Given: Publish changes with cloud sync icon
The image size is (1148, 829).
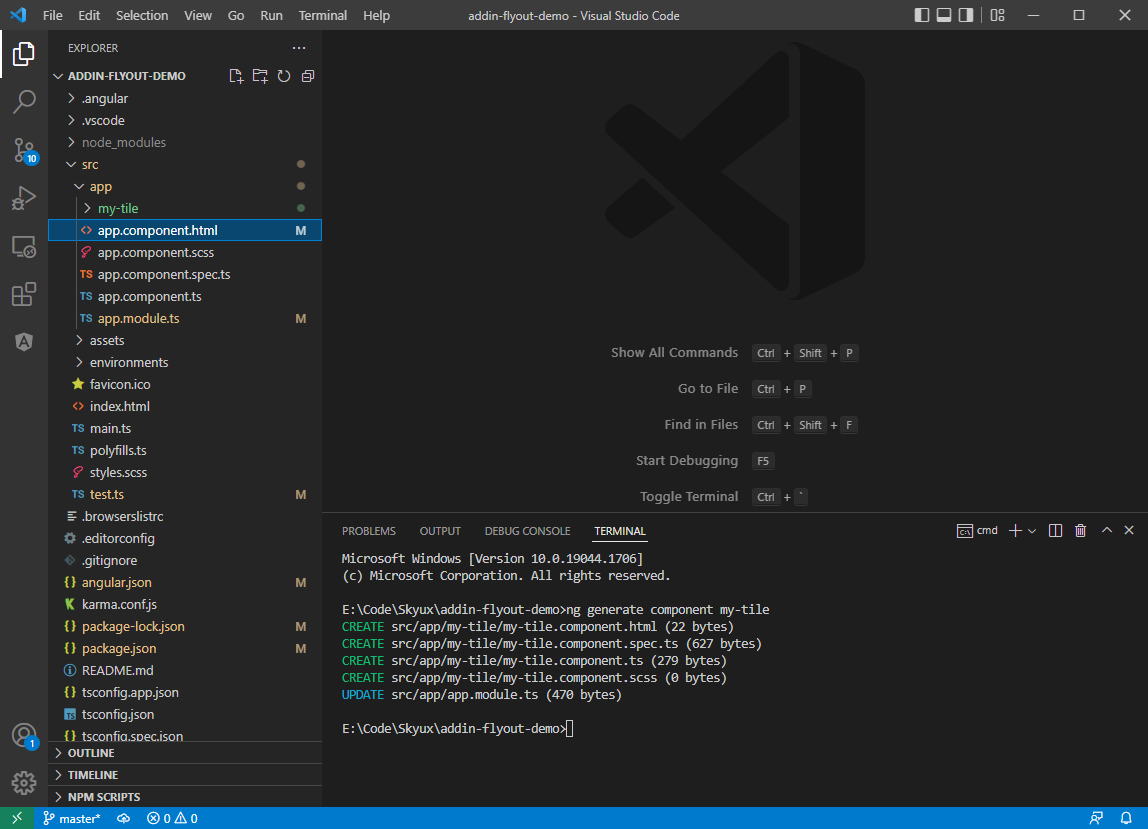Looking at the screenshot, I should (123, 818).
